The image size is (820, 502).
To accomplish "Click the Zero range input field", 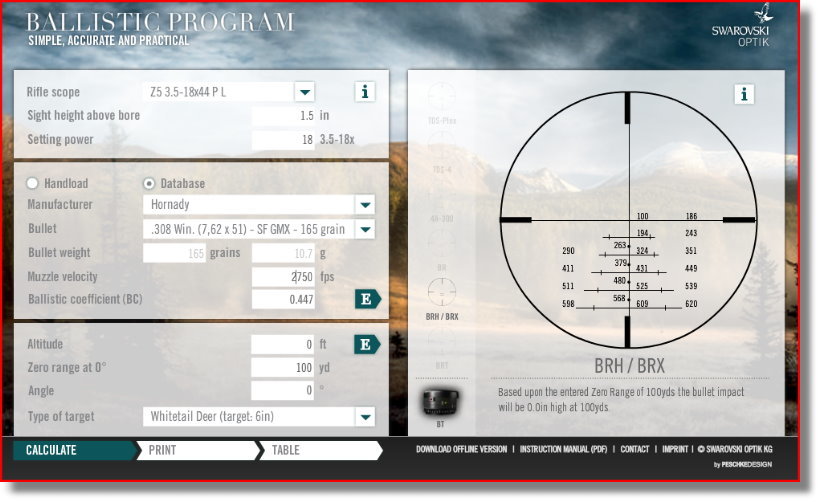I will click(x=282, y=368).
